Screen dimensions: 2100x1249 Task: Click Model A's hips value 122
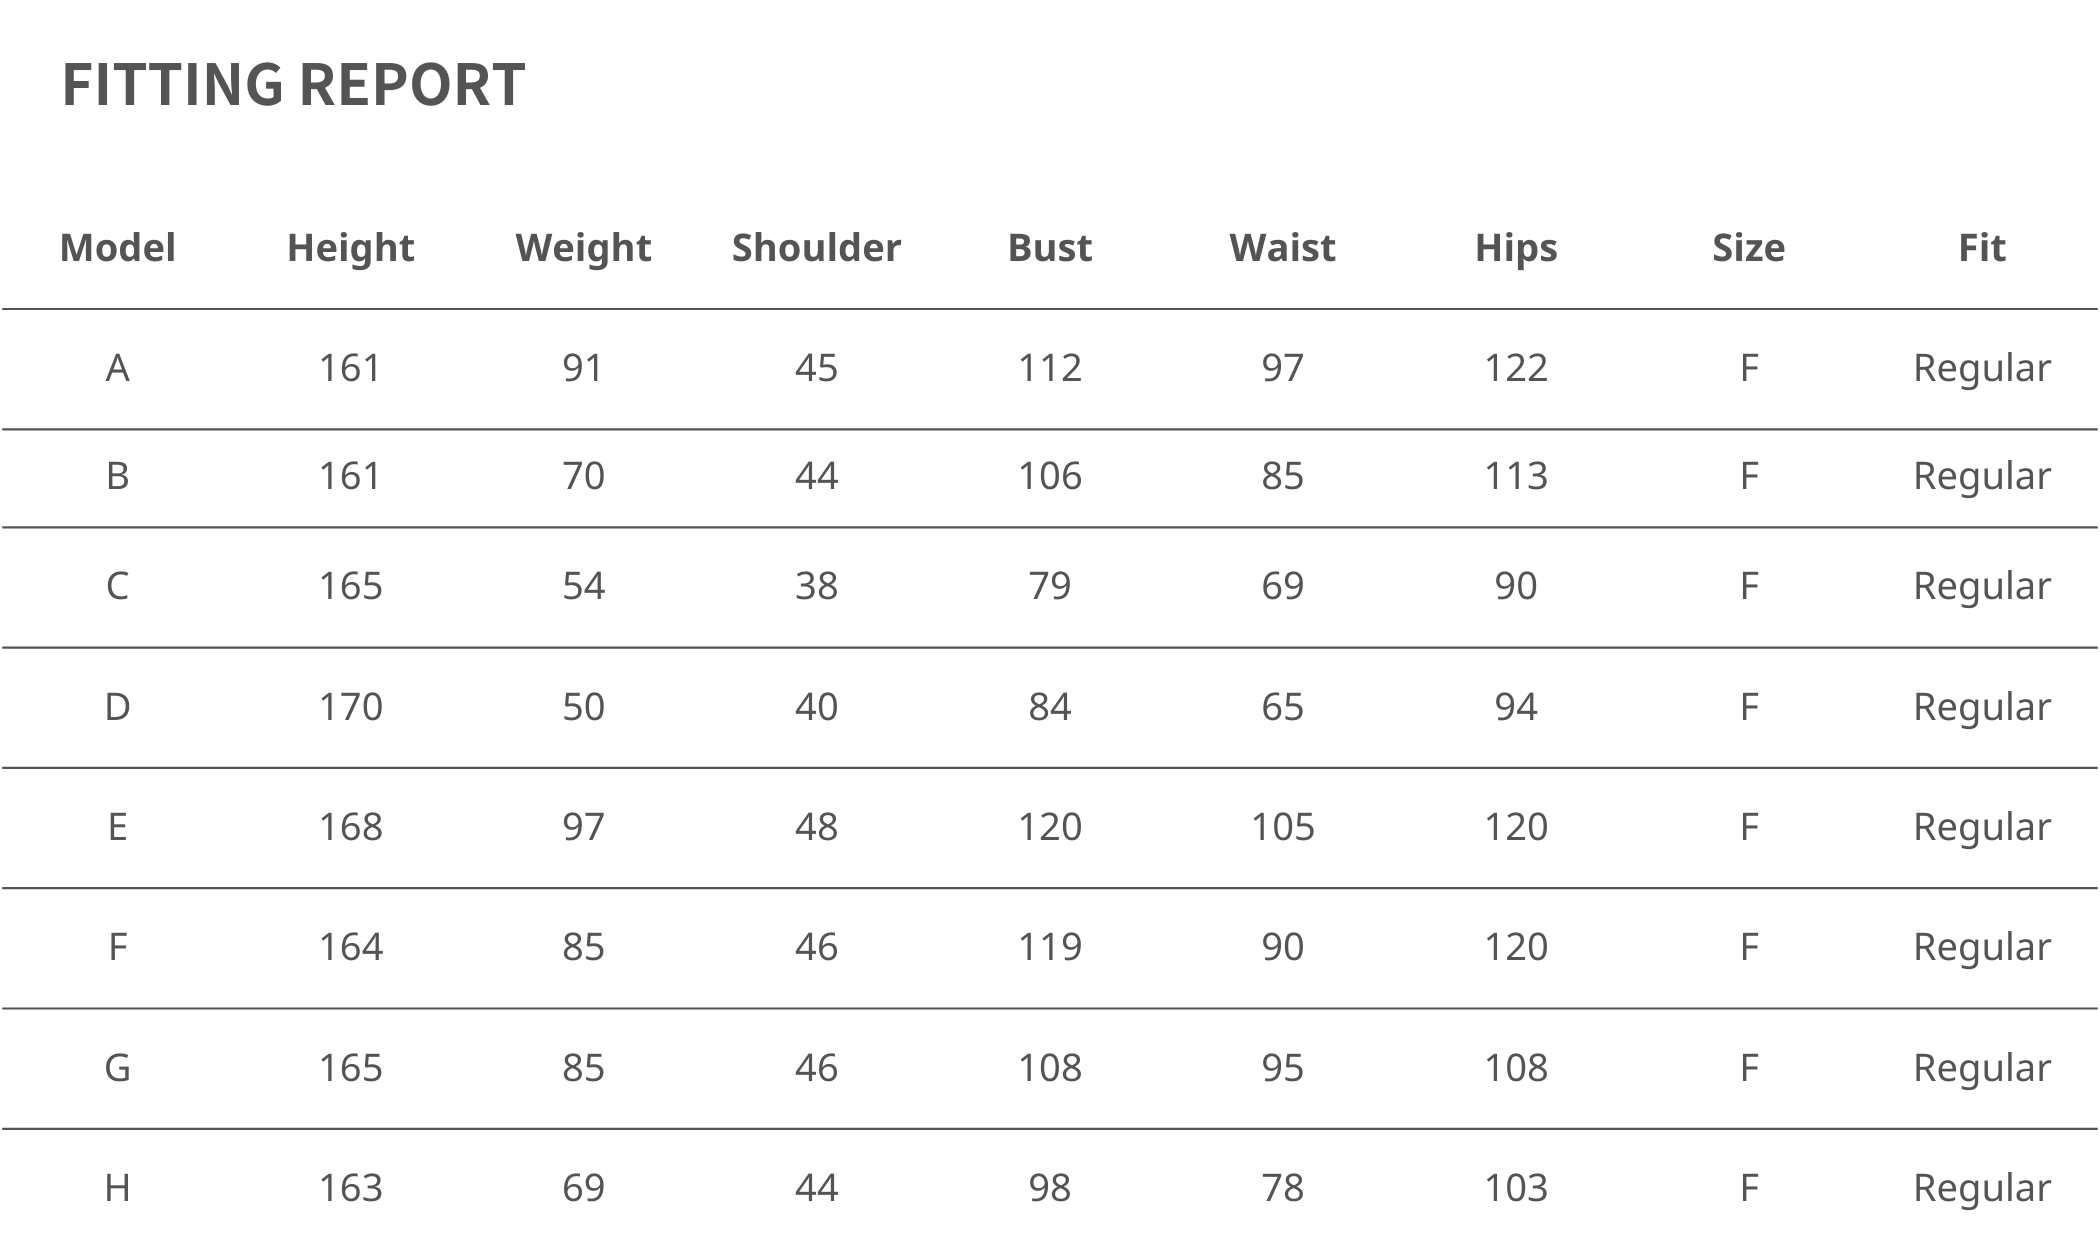(1516, 368)
